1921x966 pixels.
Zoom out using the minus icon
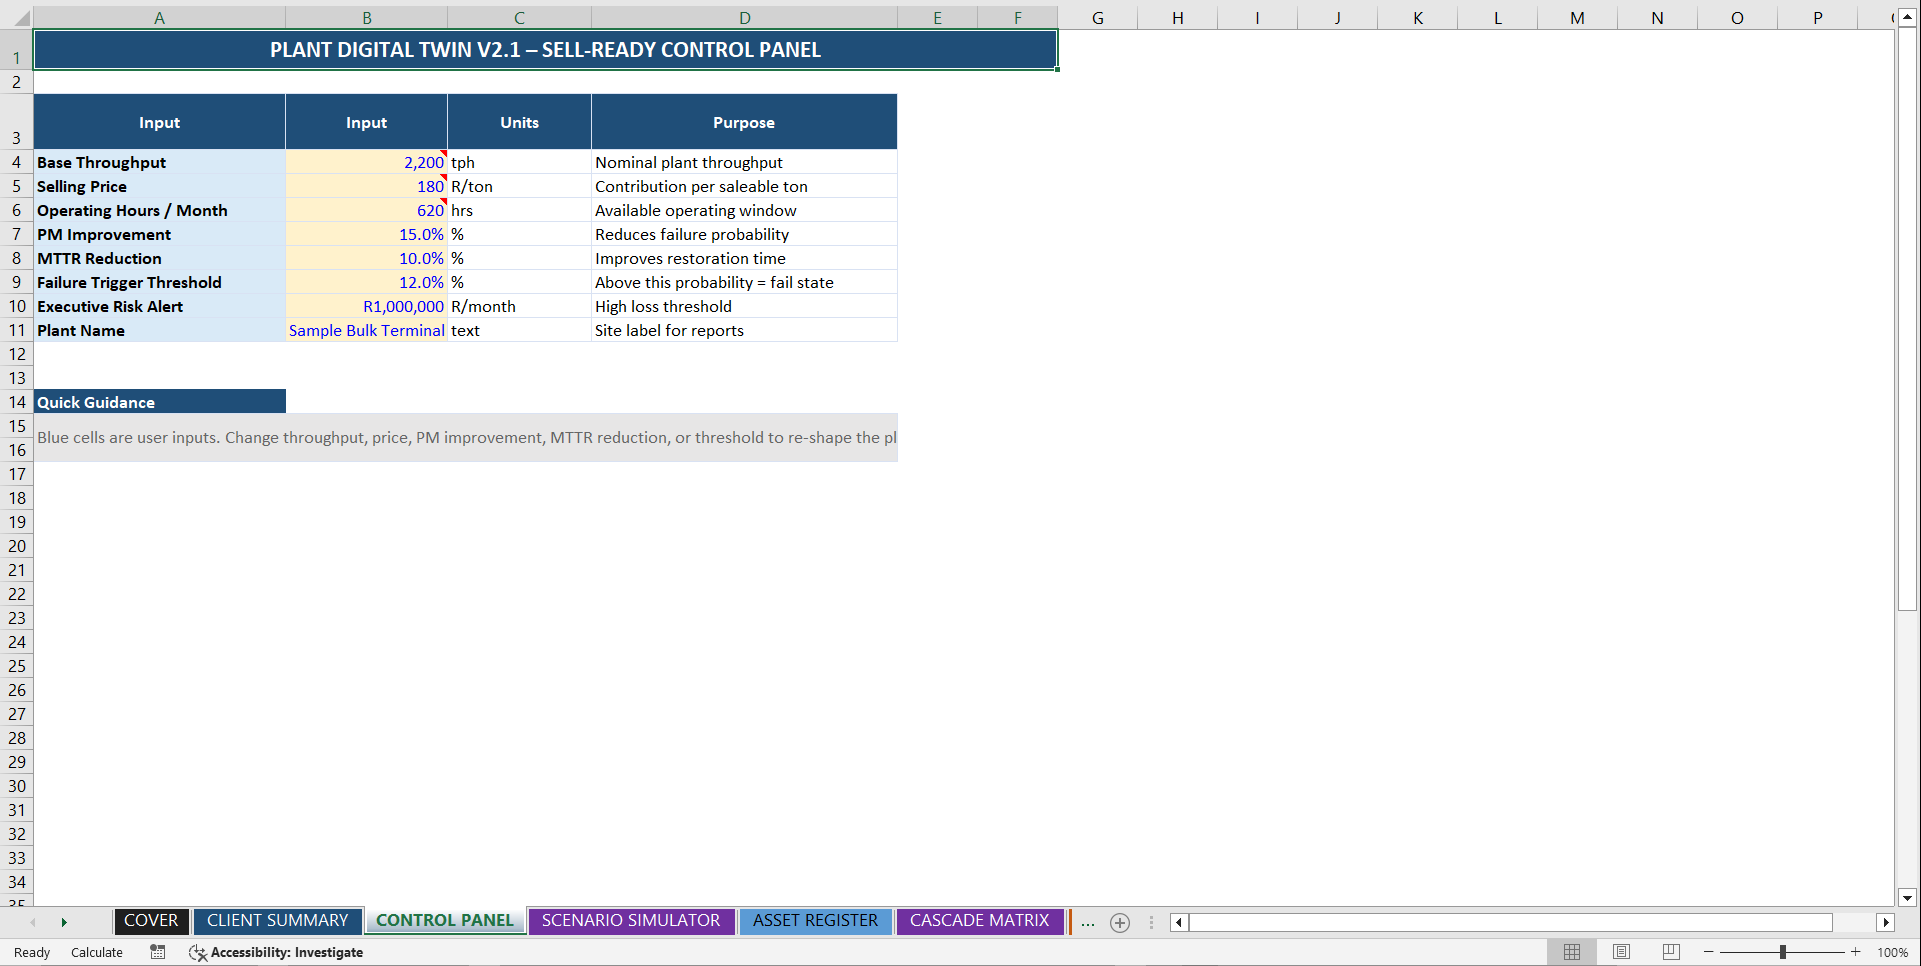(1708, 952)
